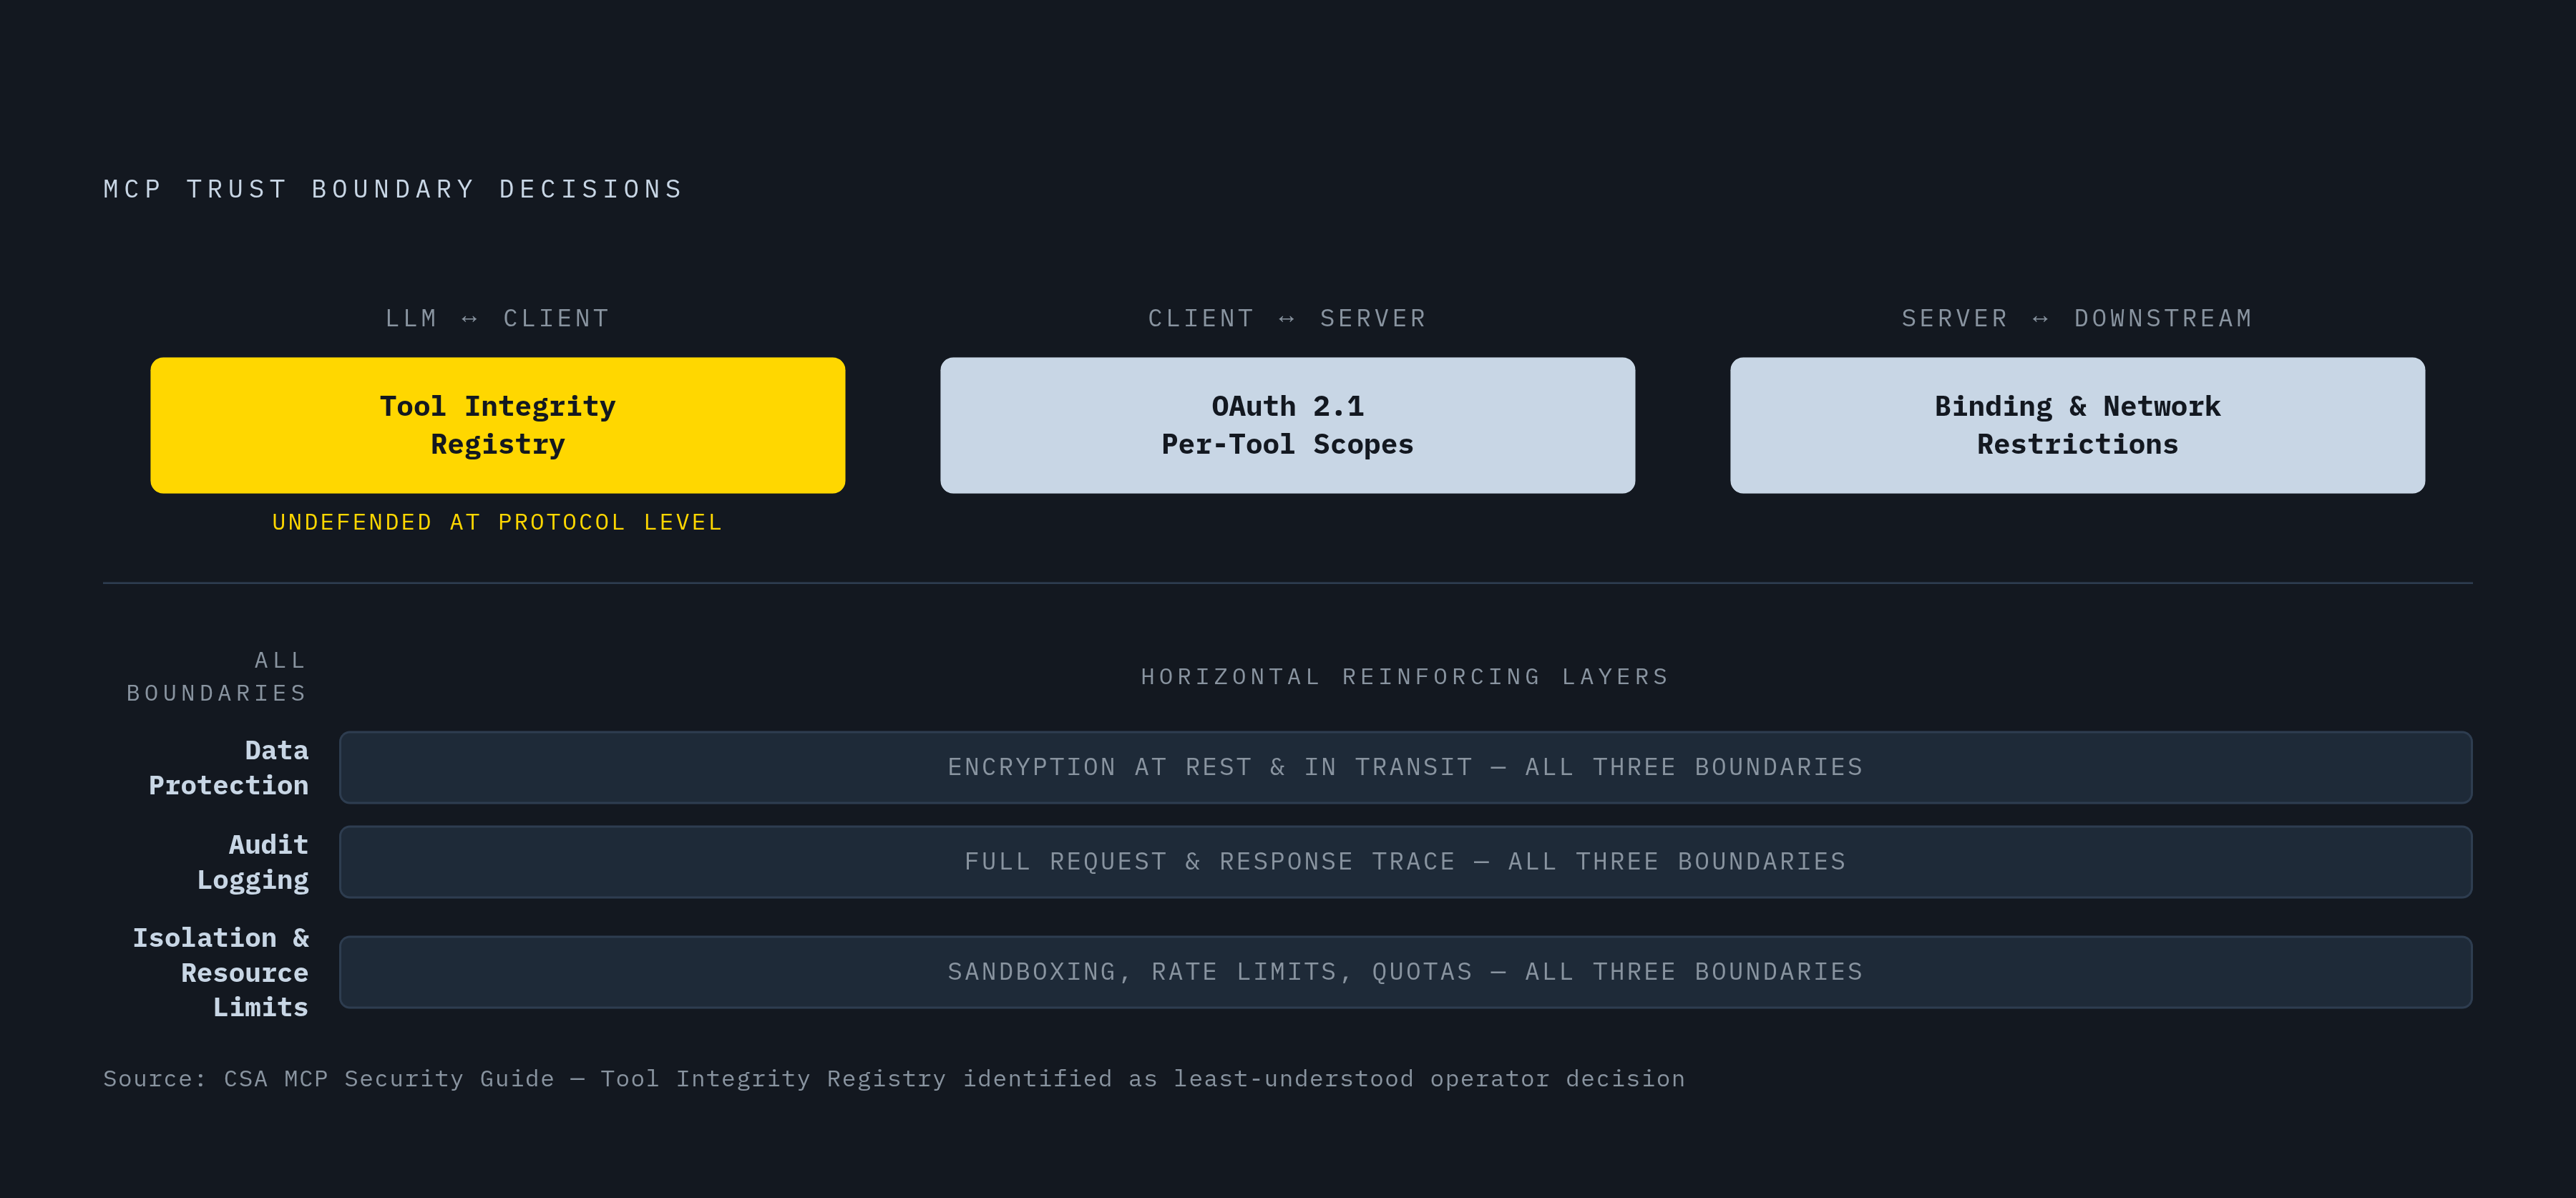Click the Horizontal Reinforcing Layers heading
The image size is (2576, 1198).
[x=1405, y=677]
